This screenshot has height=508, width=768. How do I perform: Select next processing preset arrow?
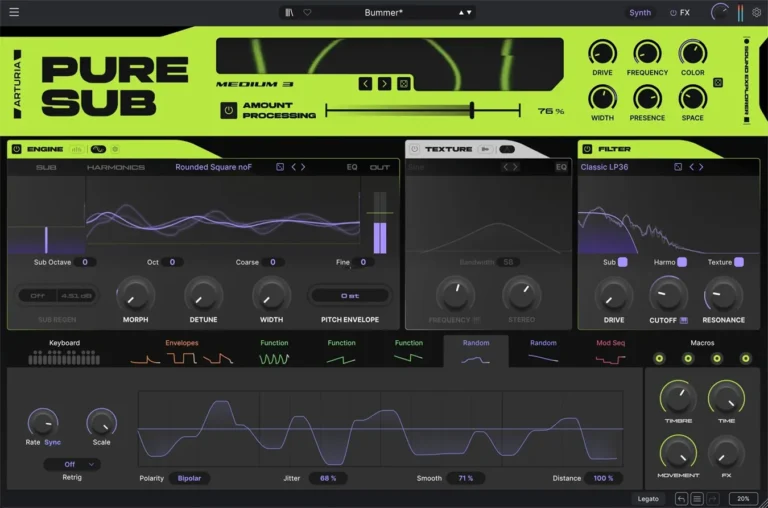pos(384,84)
